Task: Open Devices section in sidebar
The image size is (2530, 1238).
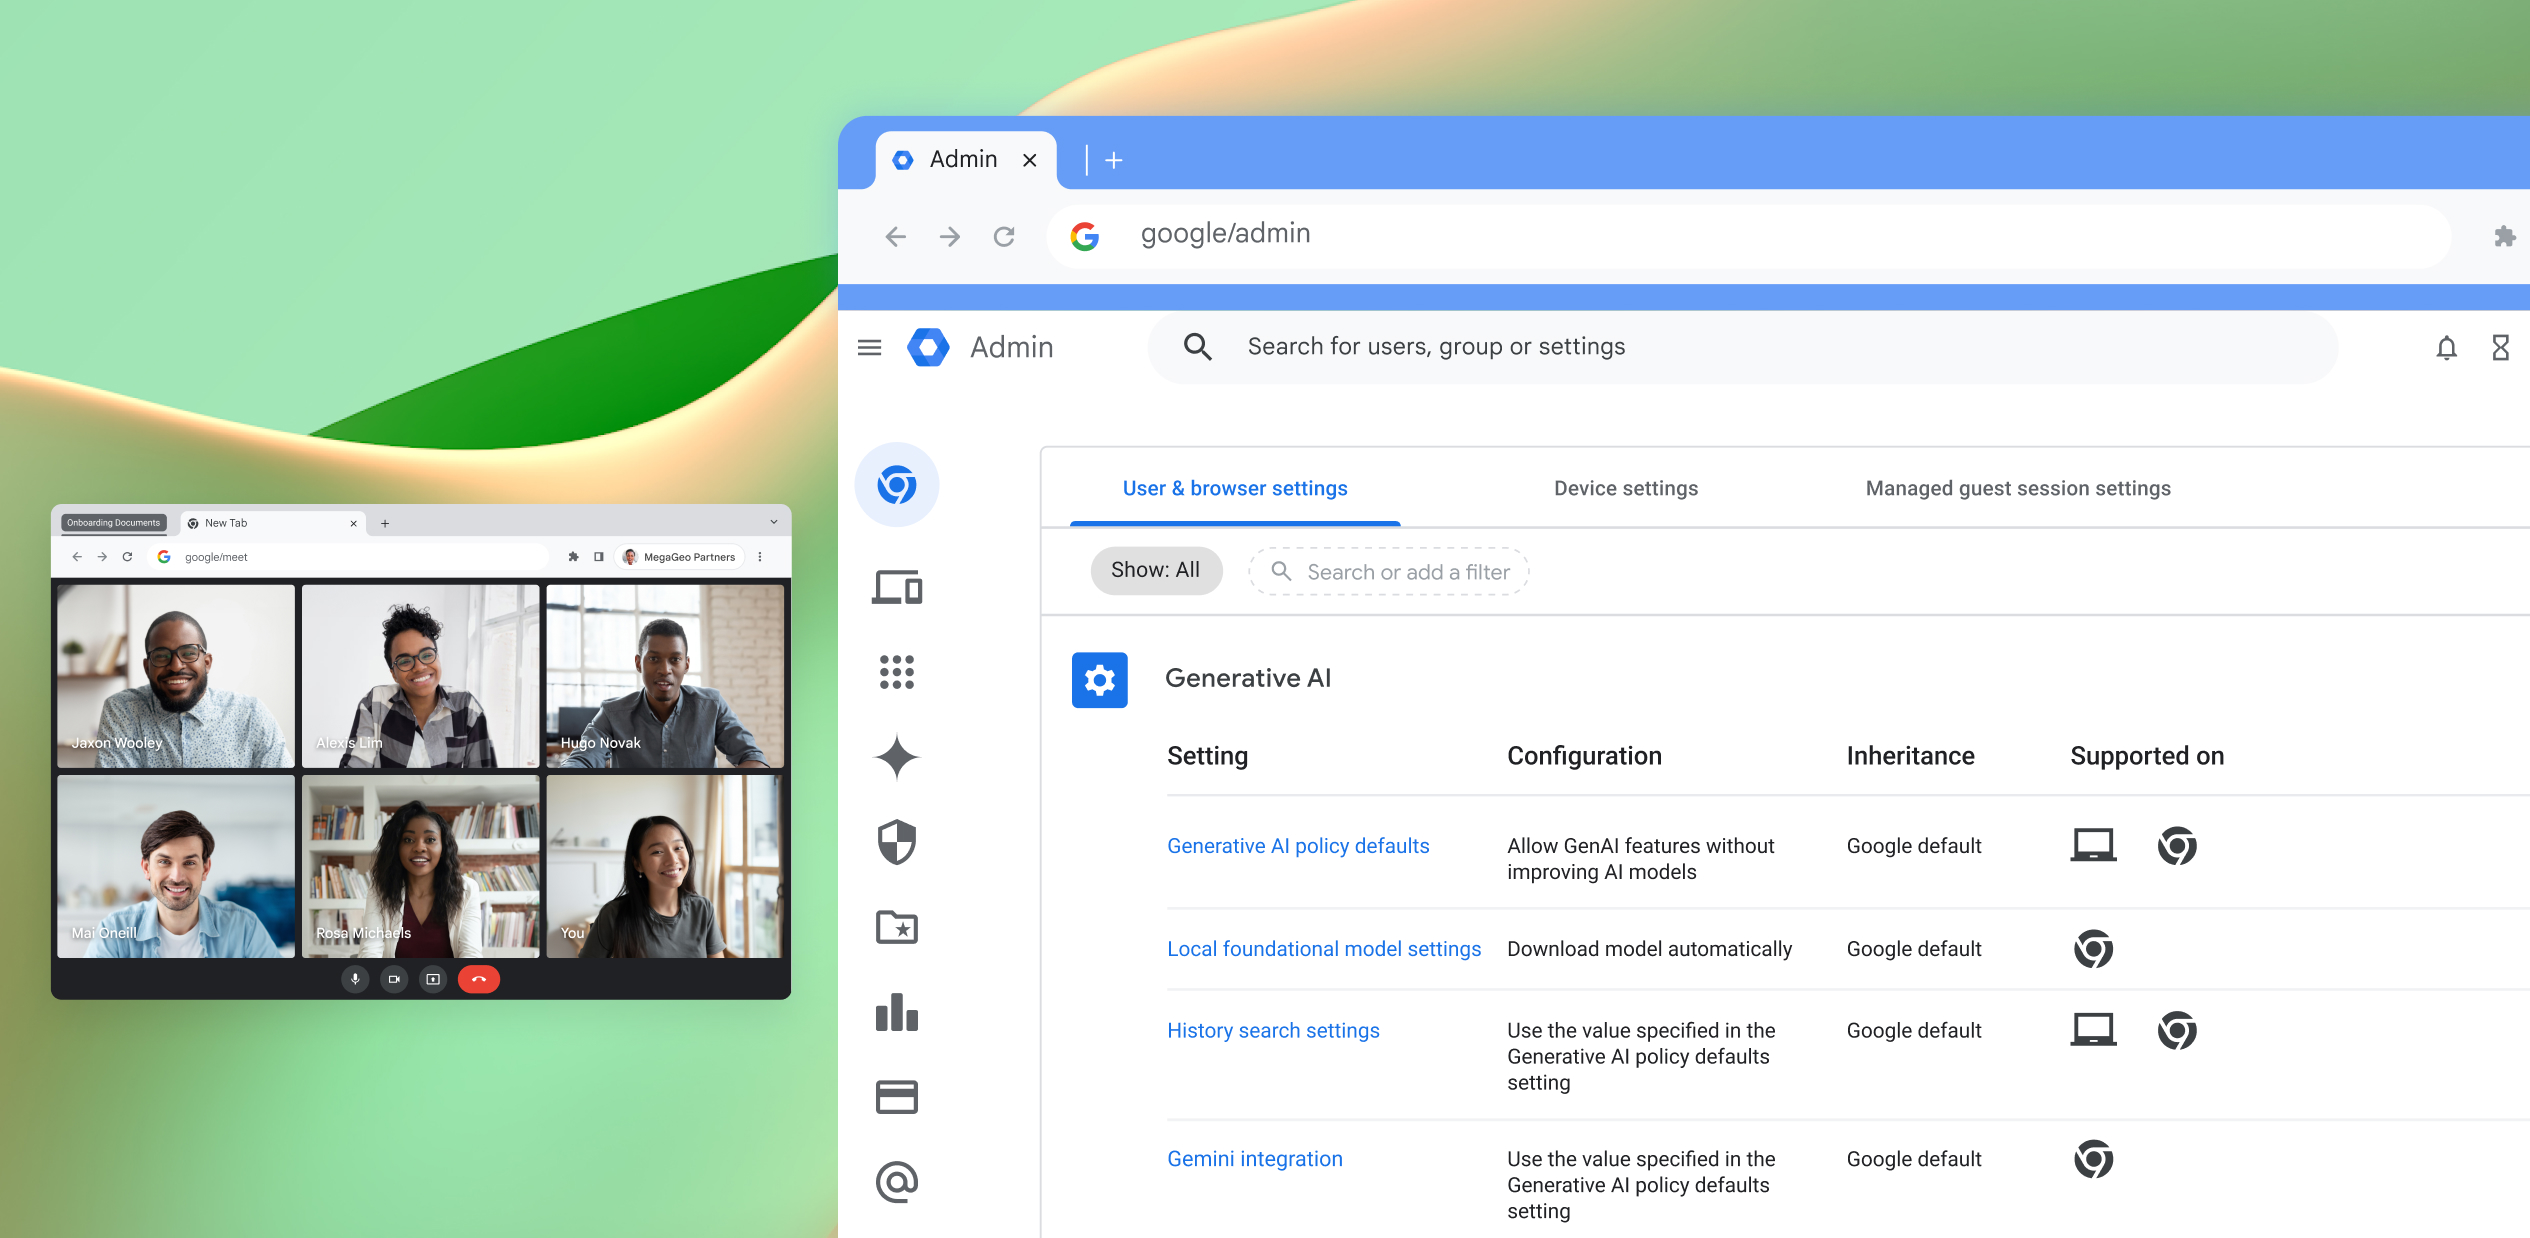Action: (896, 587)
